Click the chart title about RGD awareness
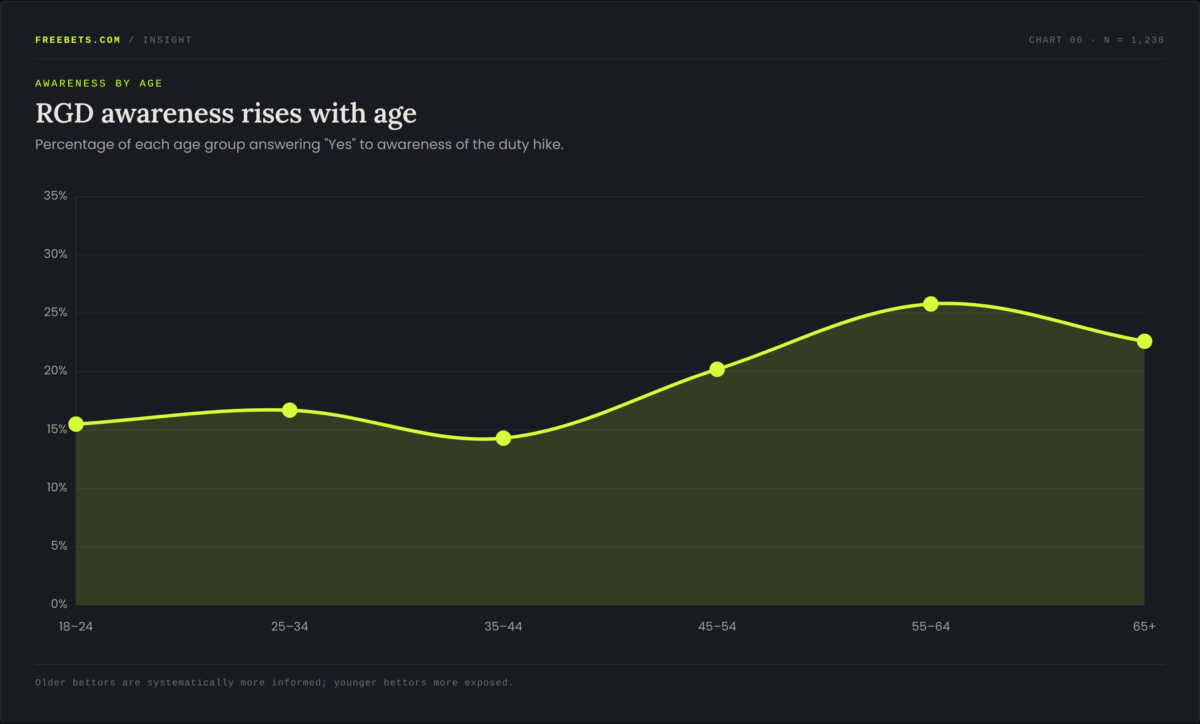 [x=226, y=113]
